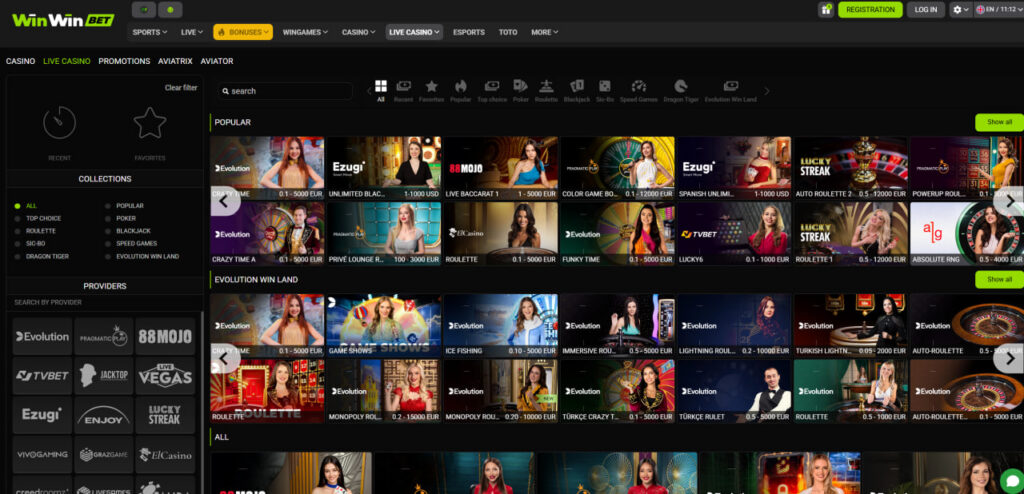Filter by Pragmatic Play provider logo
The height and width of the screenshot is (494, 1024).
click(x=104, y=337)
